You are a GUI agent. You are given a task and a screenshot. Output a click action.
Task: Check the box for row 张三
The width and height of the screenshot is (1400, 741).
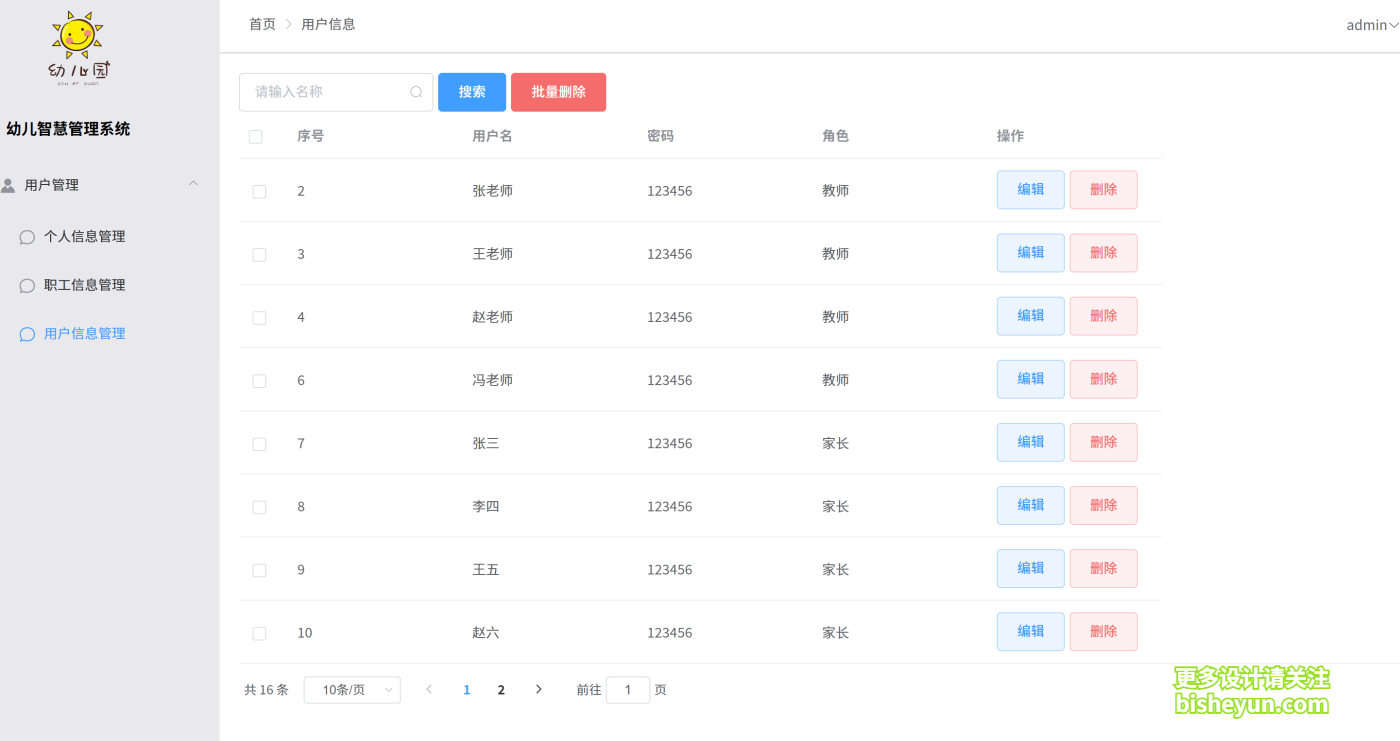pyautogui.click(x=259, y=444)
